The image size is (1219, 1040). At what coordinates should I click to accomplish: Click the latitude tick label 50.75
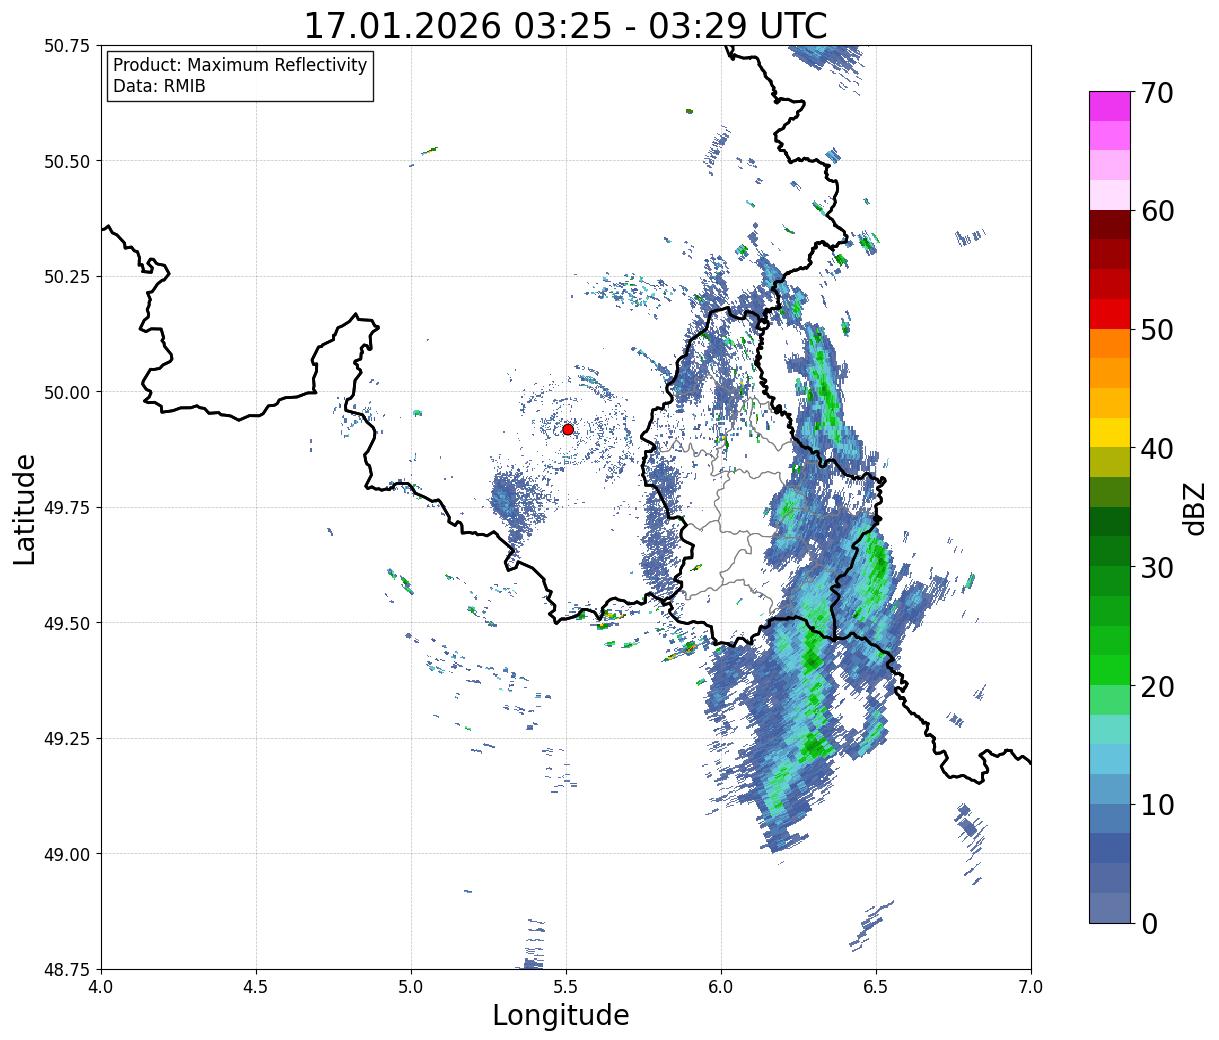pos(66,46)
